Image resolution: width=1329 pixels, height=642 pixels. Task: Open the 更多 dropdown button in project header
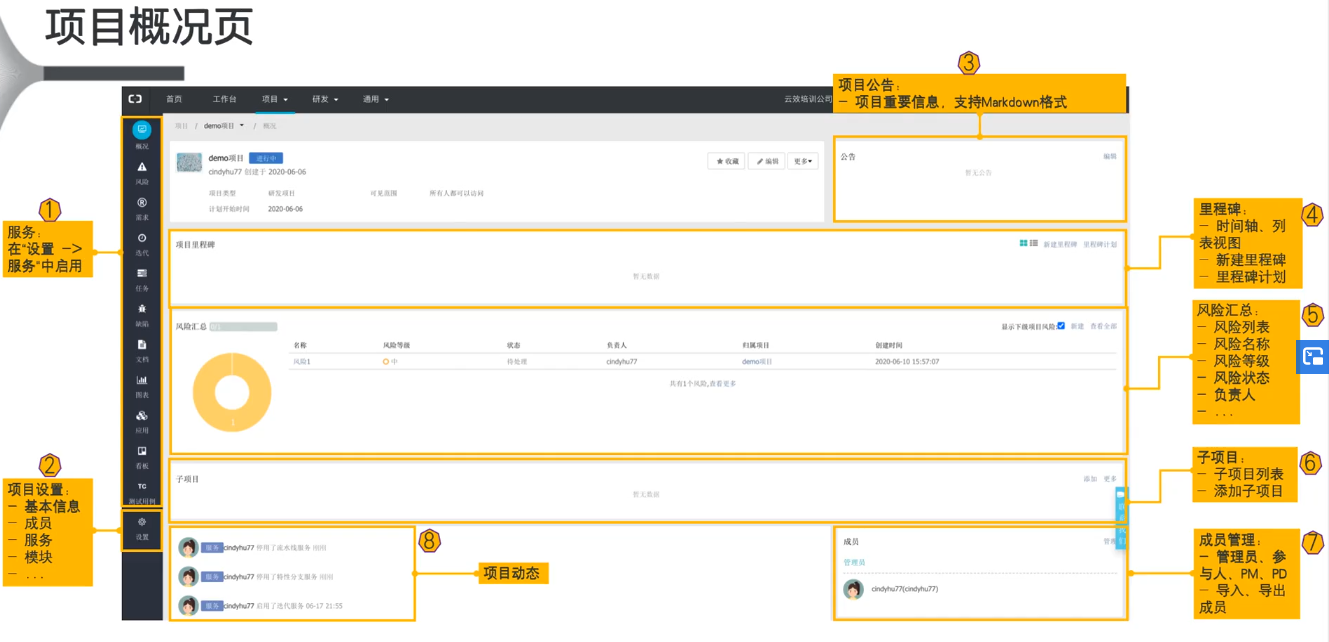point(803,161)
